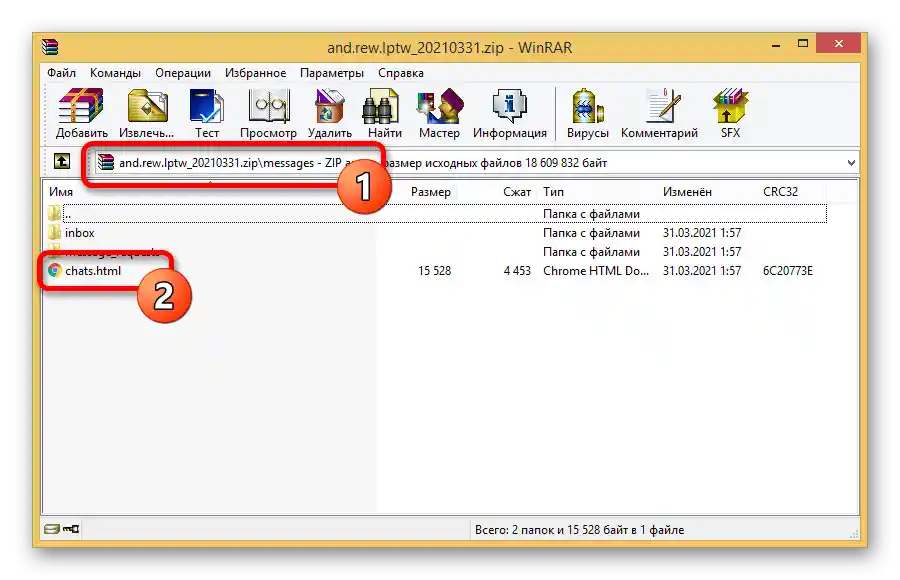Click the Удалить (Delete) toolbar icon
The width and height of the screenshot is (900, 580).
(329, 113)
